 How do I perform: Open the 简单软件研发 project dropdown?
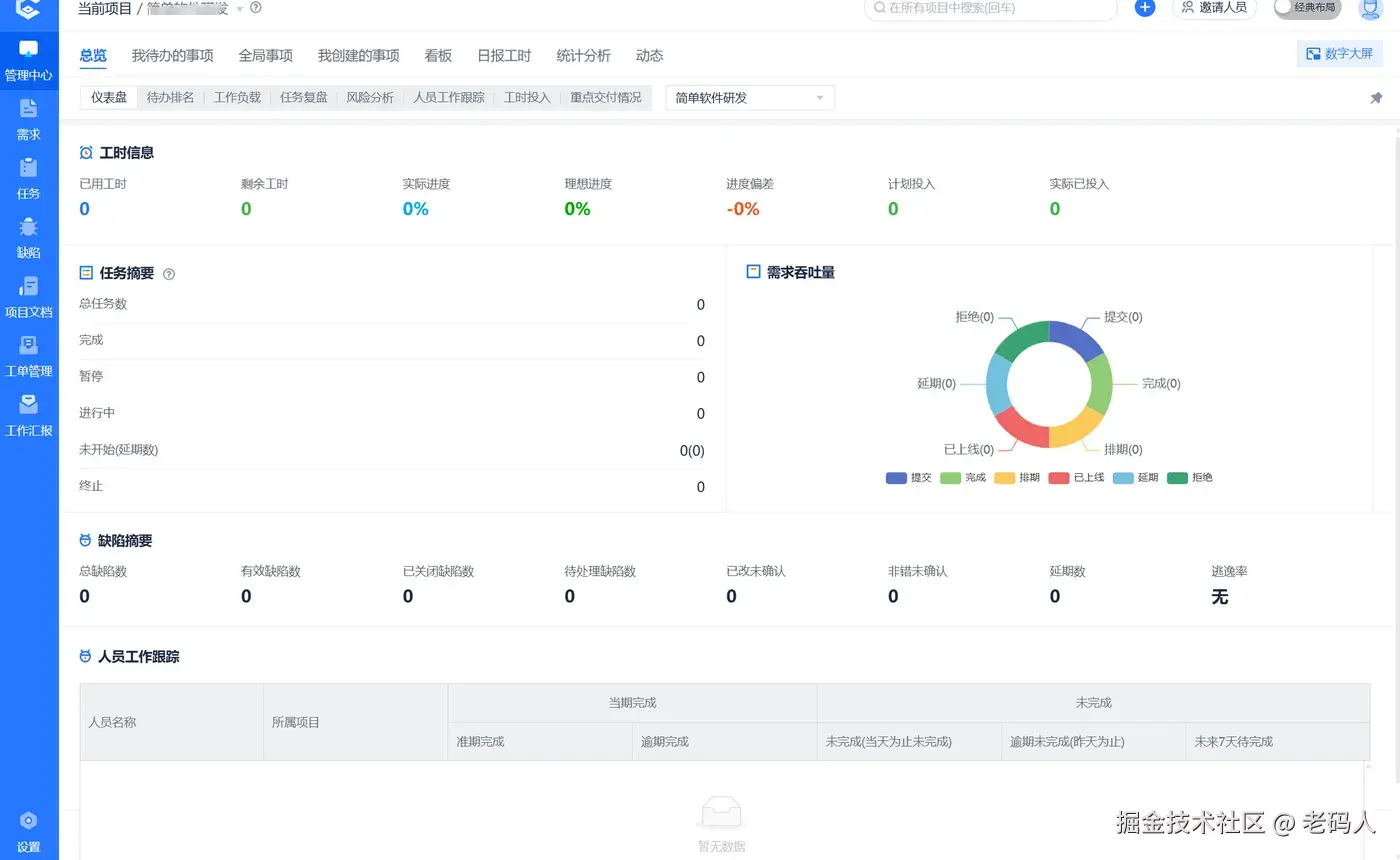click(x=750, y=98)
